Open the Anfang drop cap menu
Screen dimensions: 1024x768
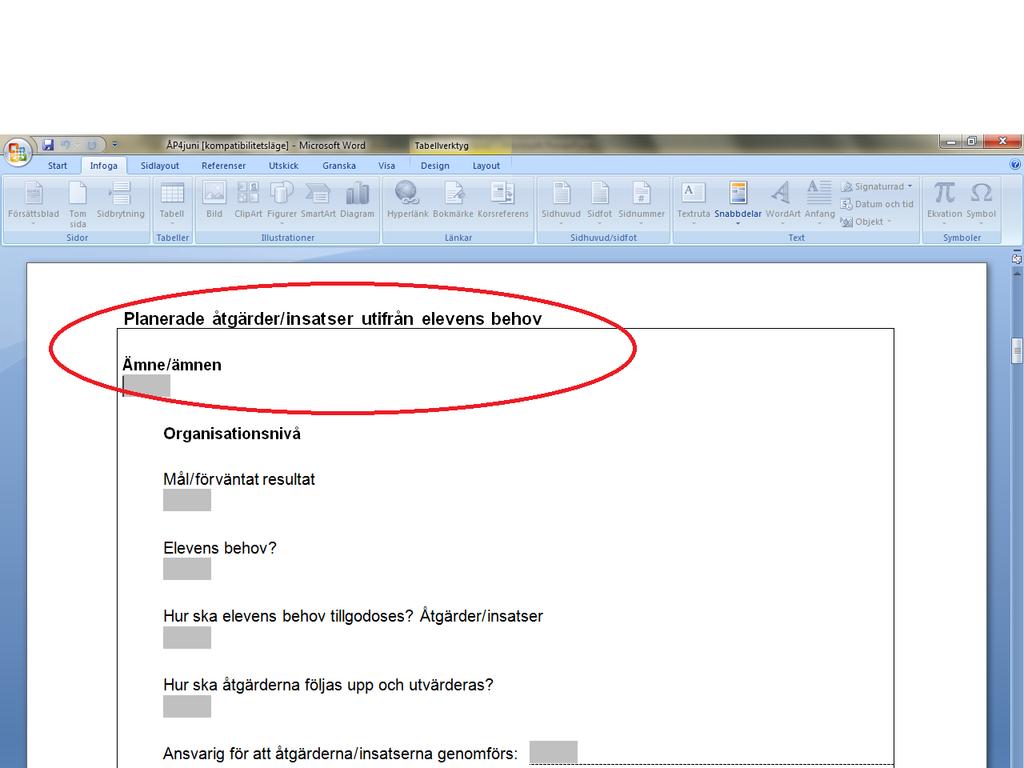pyautogui.click(x=820, y=202)
